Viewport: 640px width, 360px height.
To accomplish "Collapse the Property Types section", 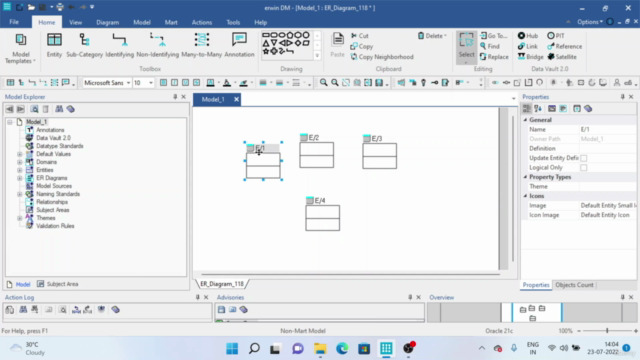I will click(526, 177).
